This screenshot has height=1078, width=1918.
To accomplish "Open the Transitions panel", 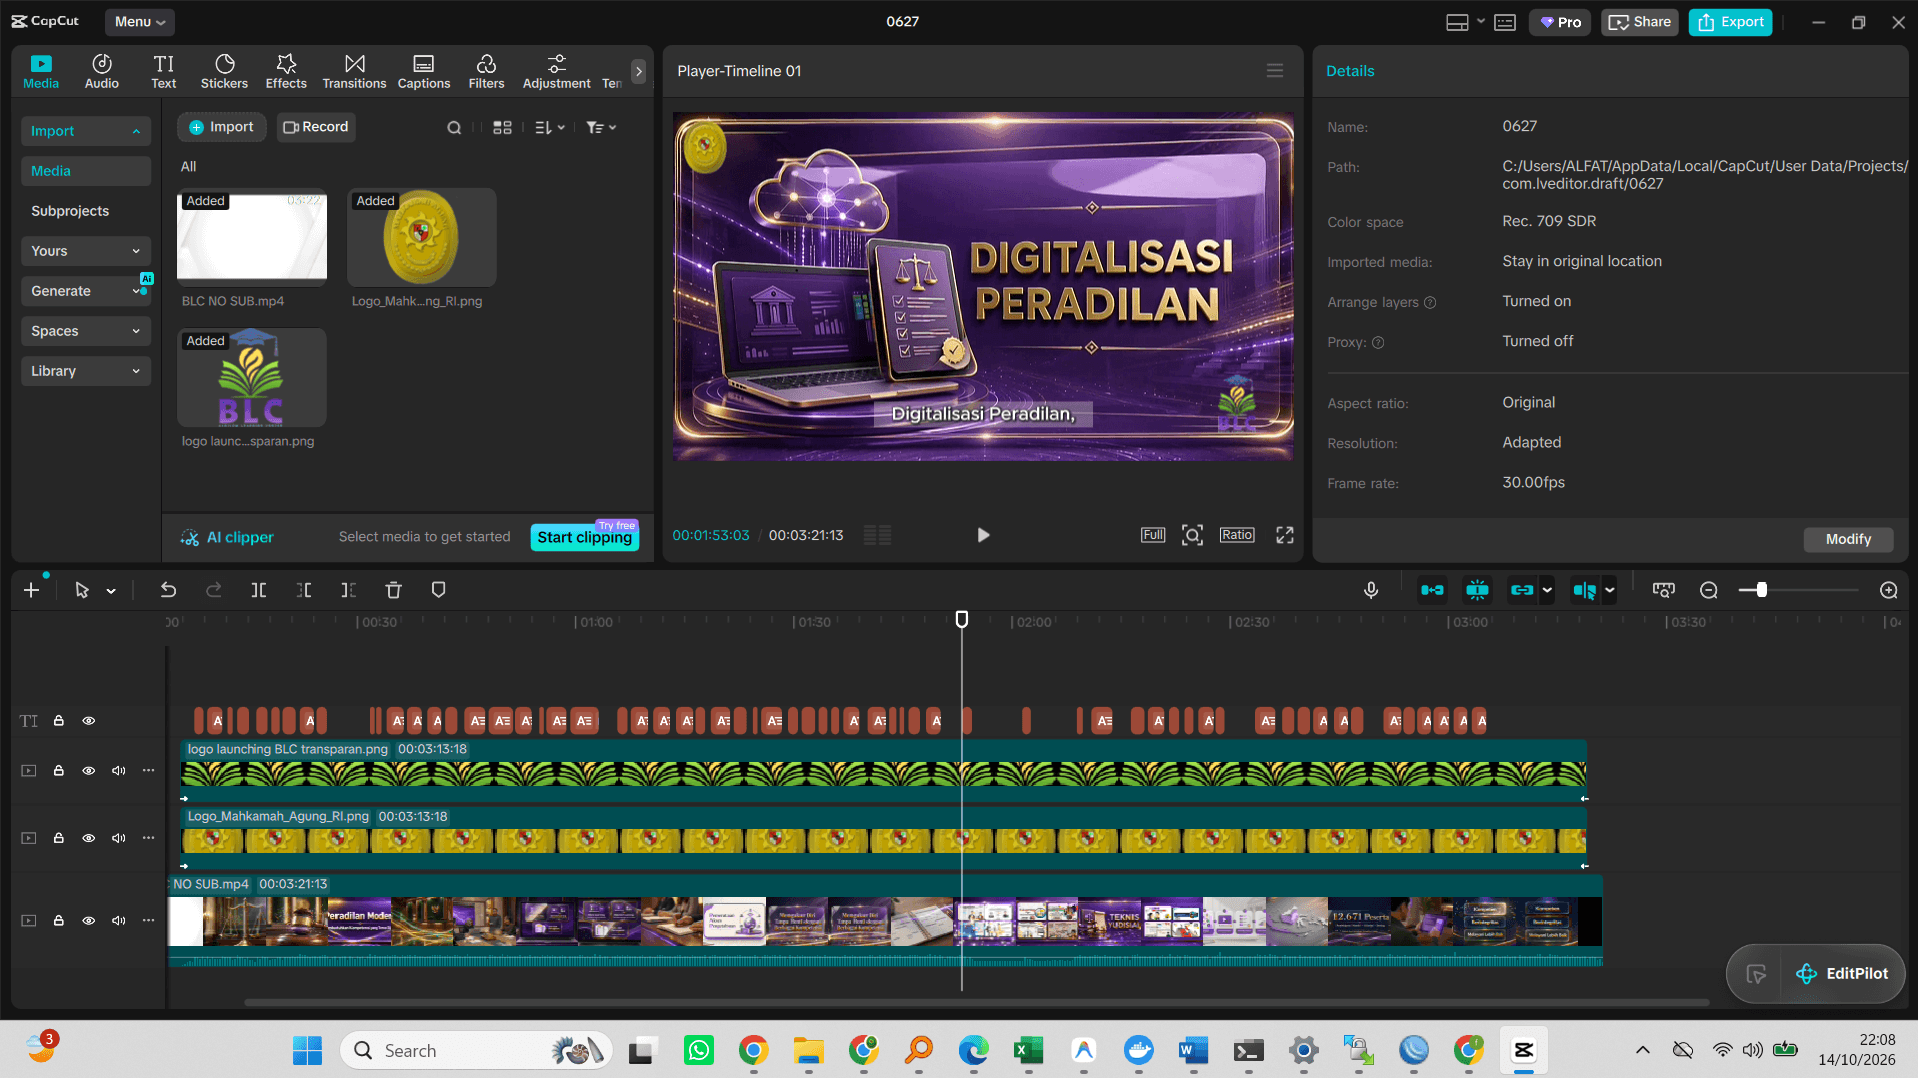I will pyautogui.click(x=354, y=71).
